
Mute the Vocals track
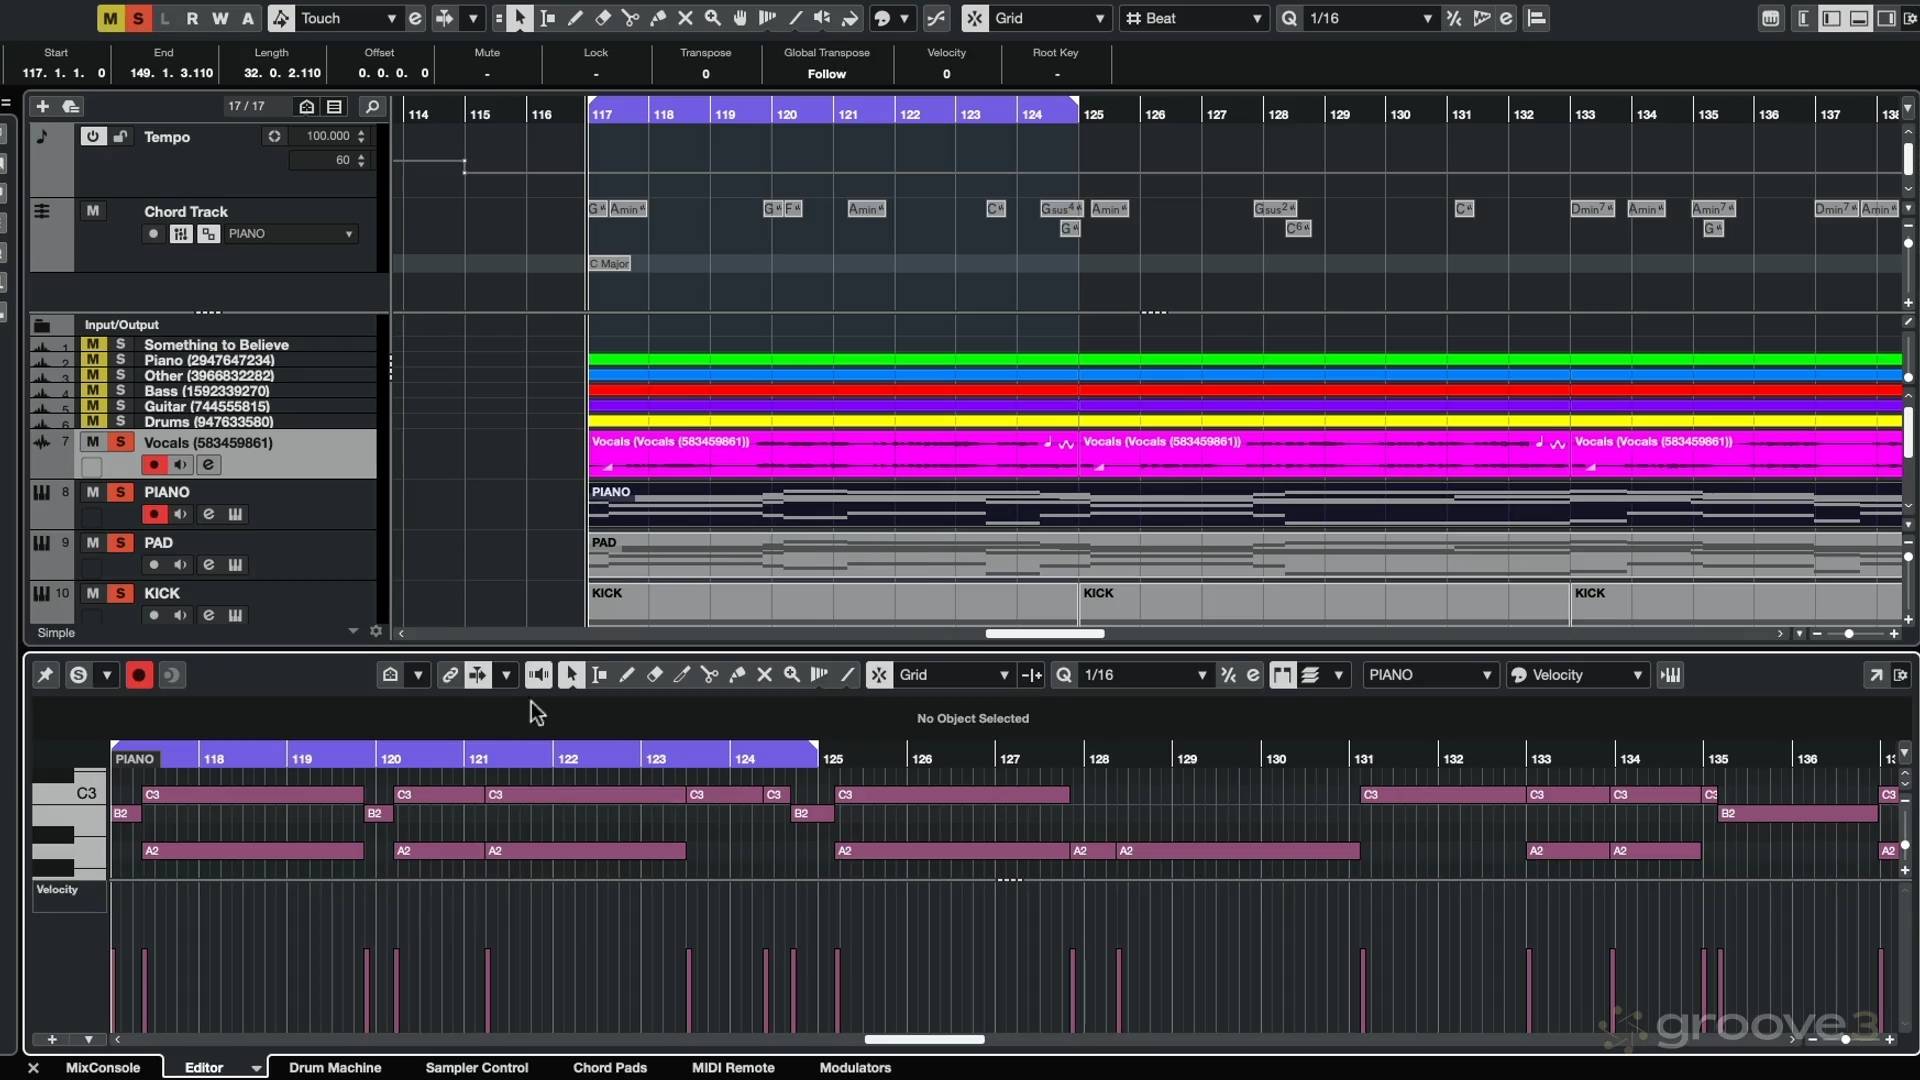click(x=92, y=442)
